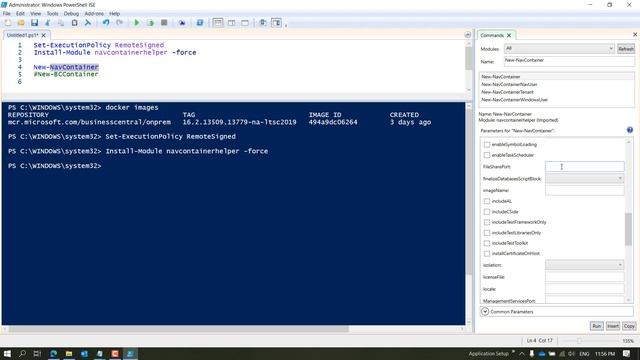Show the command window with the toolbar icon
Viewport: 640px width, 360px height.
click(x=262, y=23)
